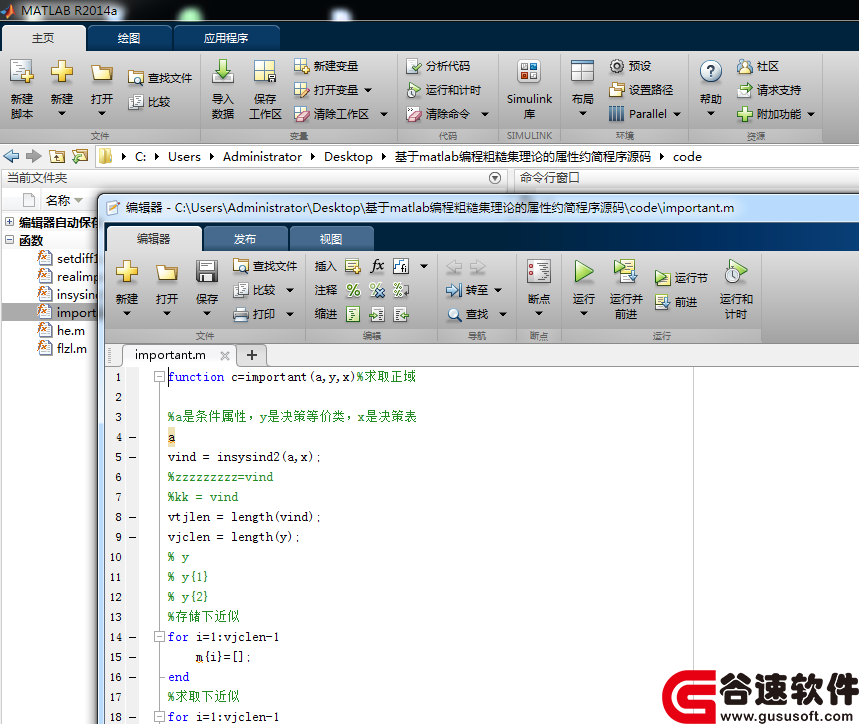Click the smart indent icon beside 缩进

point(353,314)
